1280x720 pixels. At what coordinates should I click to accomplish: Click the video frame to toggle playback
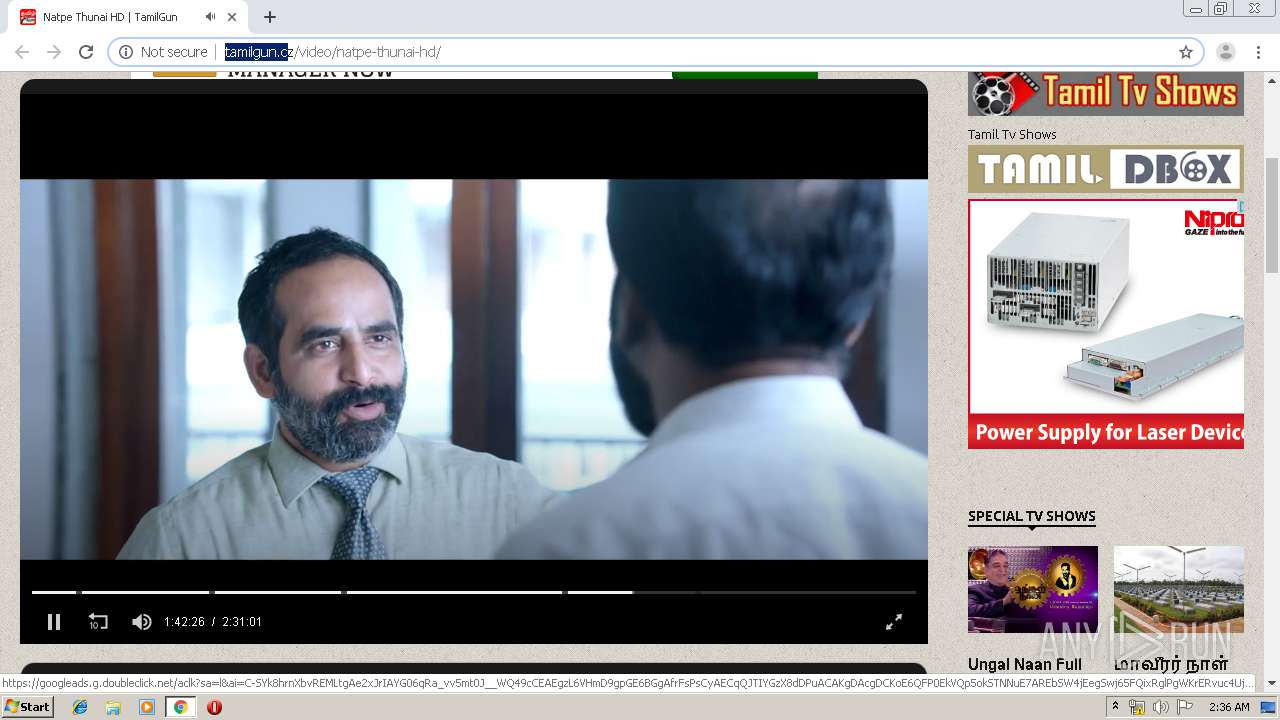tap(474, 369)
